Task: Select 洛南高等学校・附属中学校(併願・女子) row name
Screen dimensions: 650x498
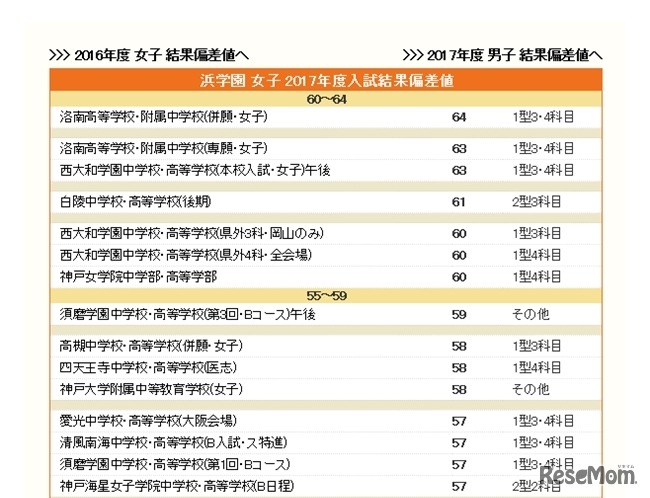Action: tap(164, 117)
